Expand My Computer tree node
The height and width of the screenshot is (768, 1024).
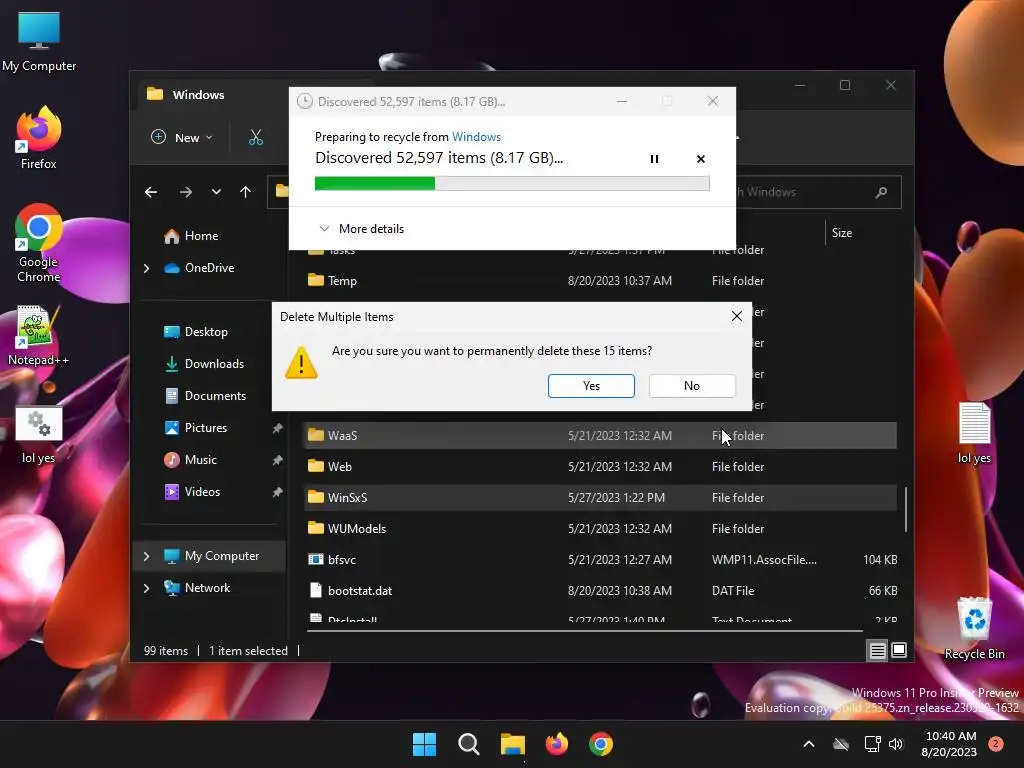tap(146, 556)
